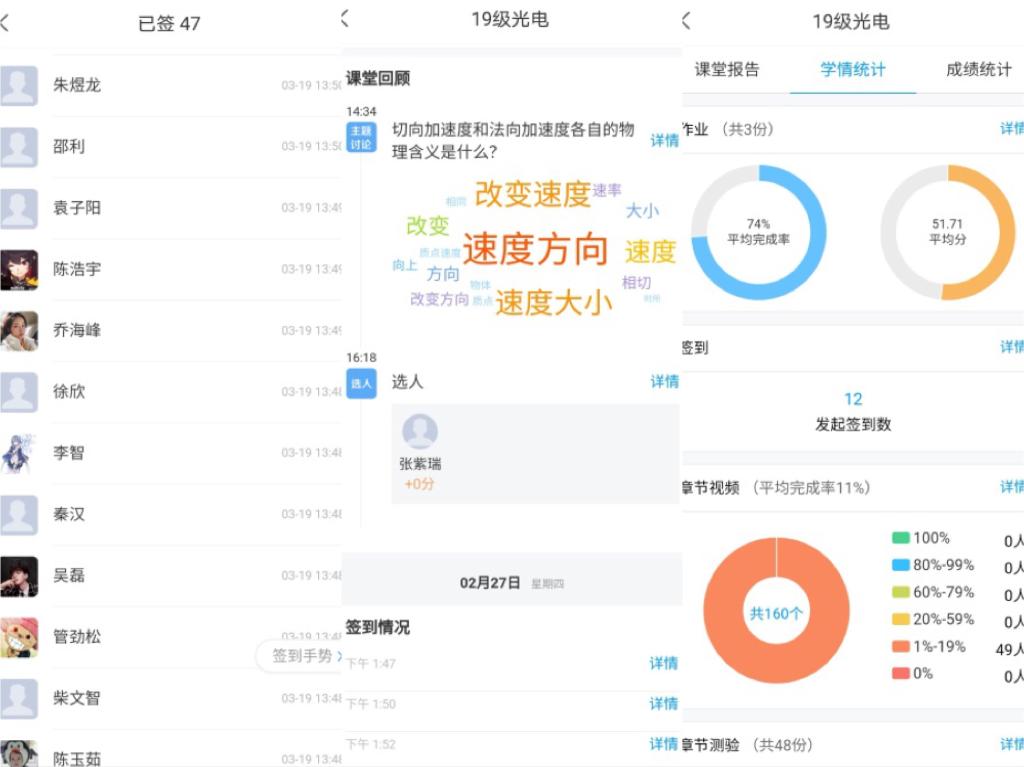
Task: Open 详情 for the 选人 activity
Action: (x=664, y=381)
